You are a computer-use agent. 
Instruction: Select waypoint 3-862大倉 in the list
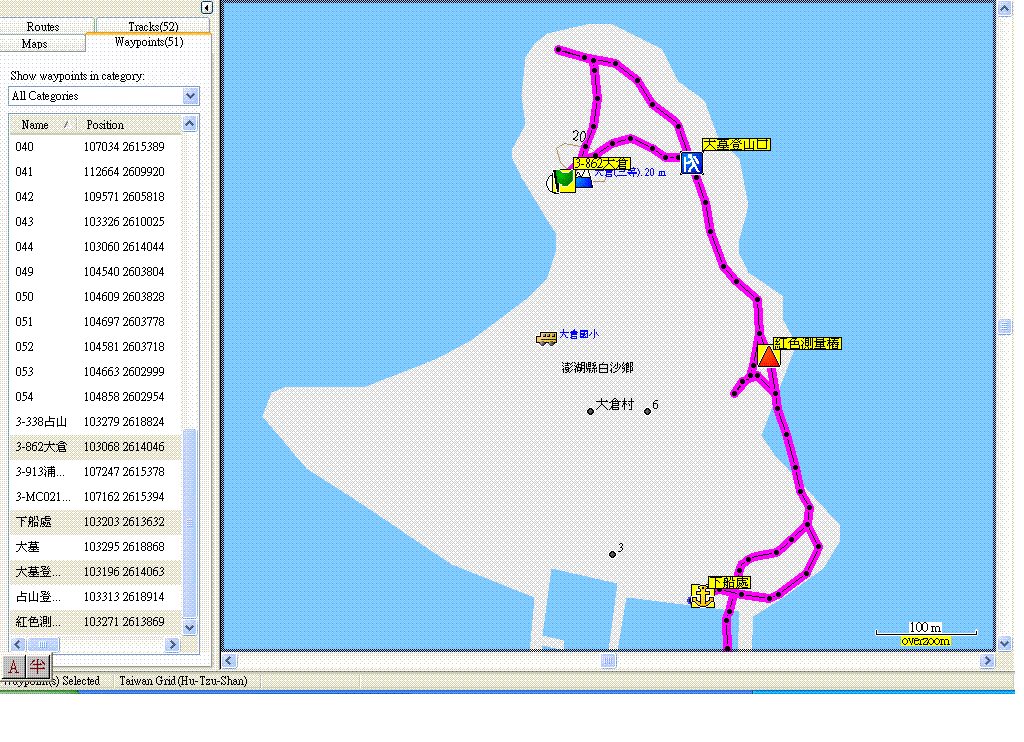95,447
